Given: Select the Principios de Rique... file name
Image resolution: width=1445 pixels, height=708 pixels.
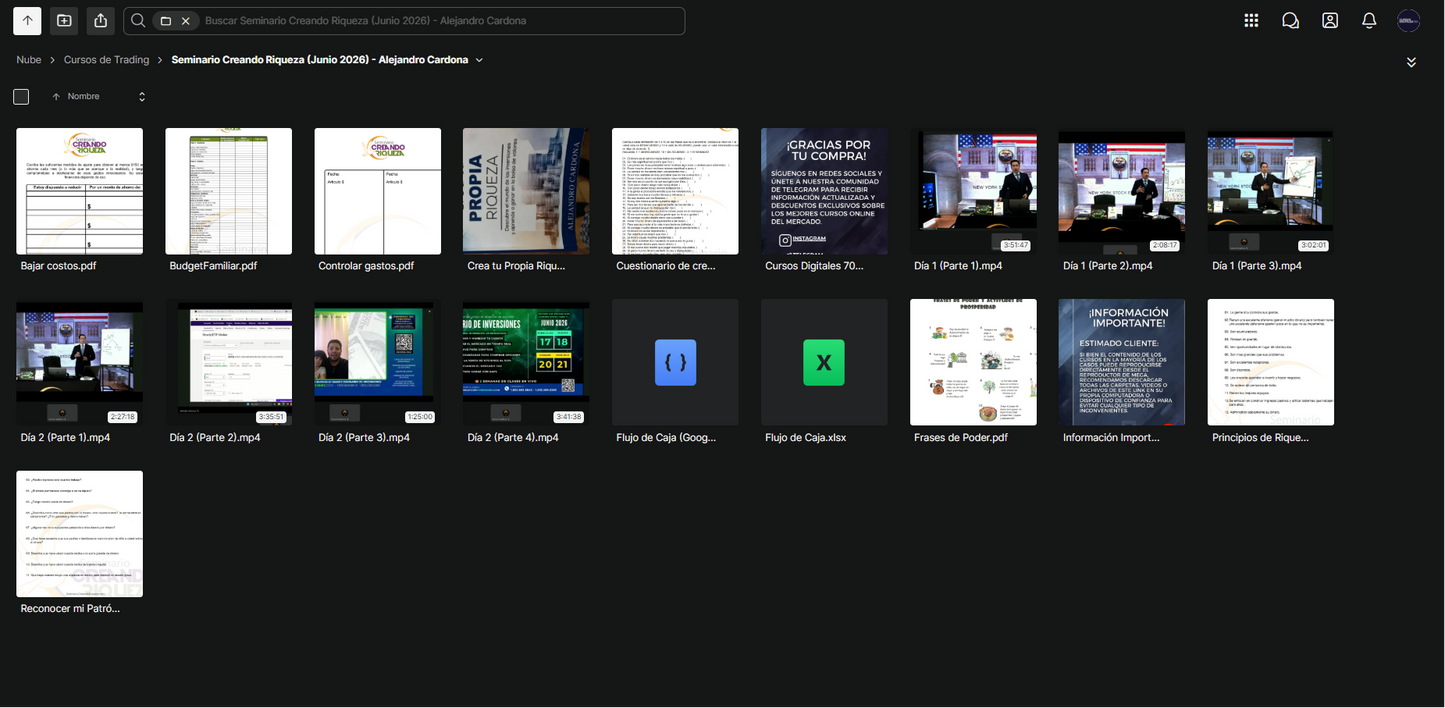Looking at the screenshot, I should tap(1260, 437).
